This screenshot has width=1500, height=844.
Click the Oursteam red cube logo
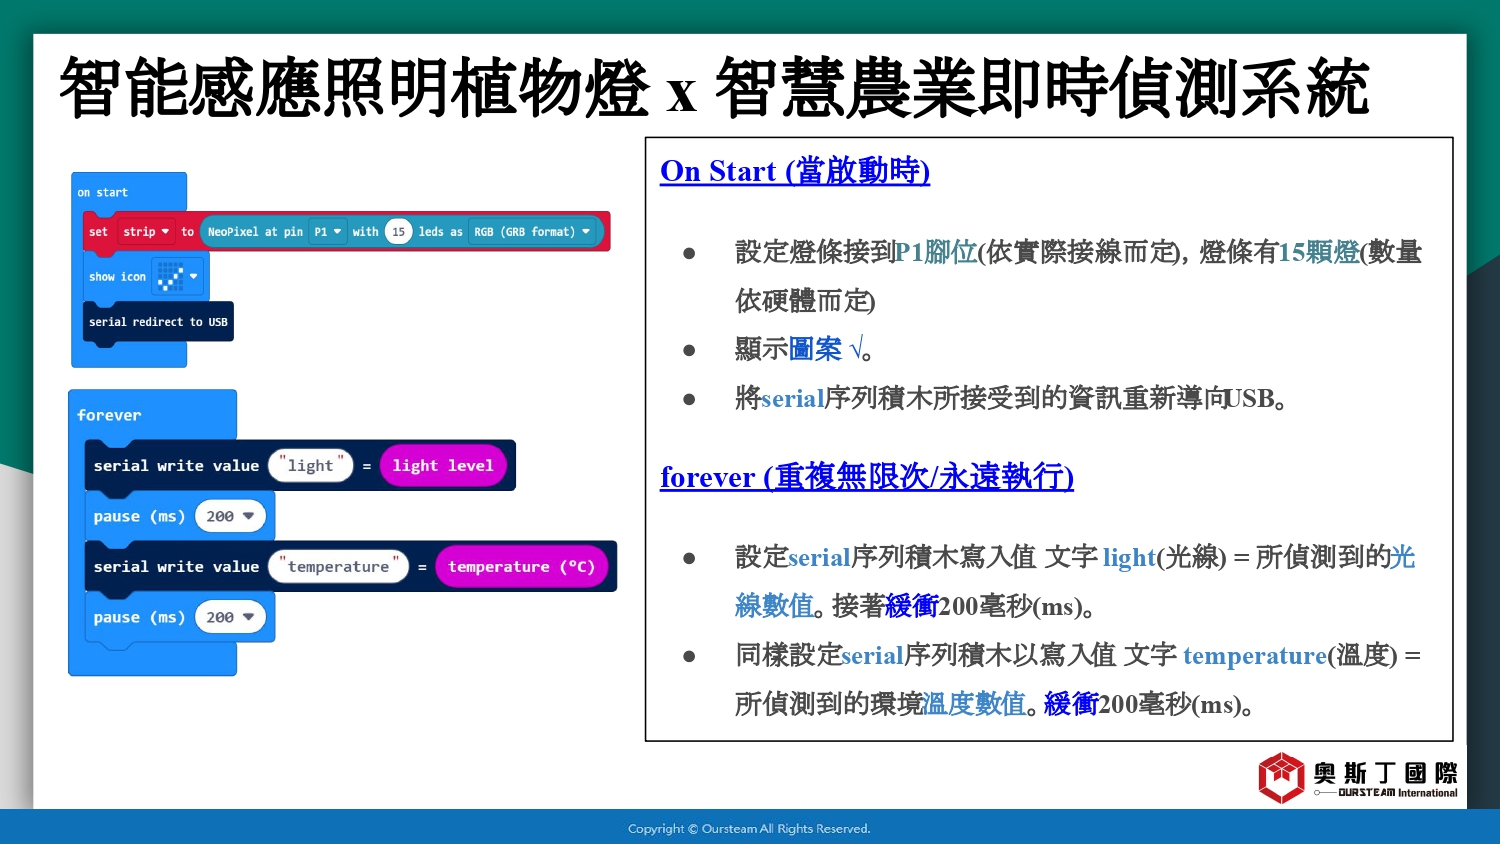1281,778
